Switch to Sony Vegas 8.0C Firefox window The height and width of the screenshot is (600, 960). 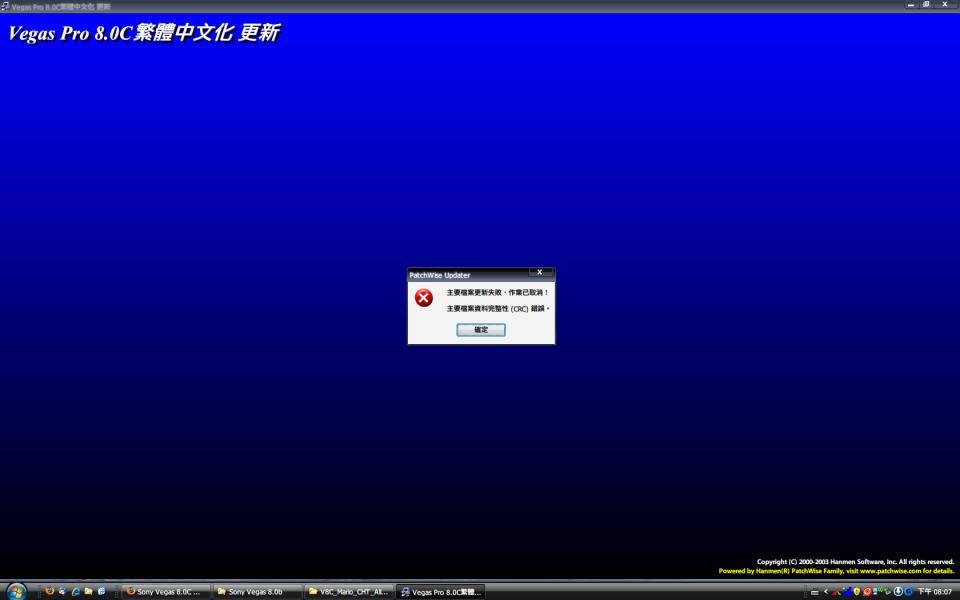point(168,592)
